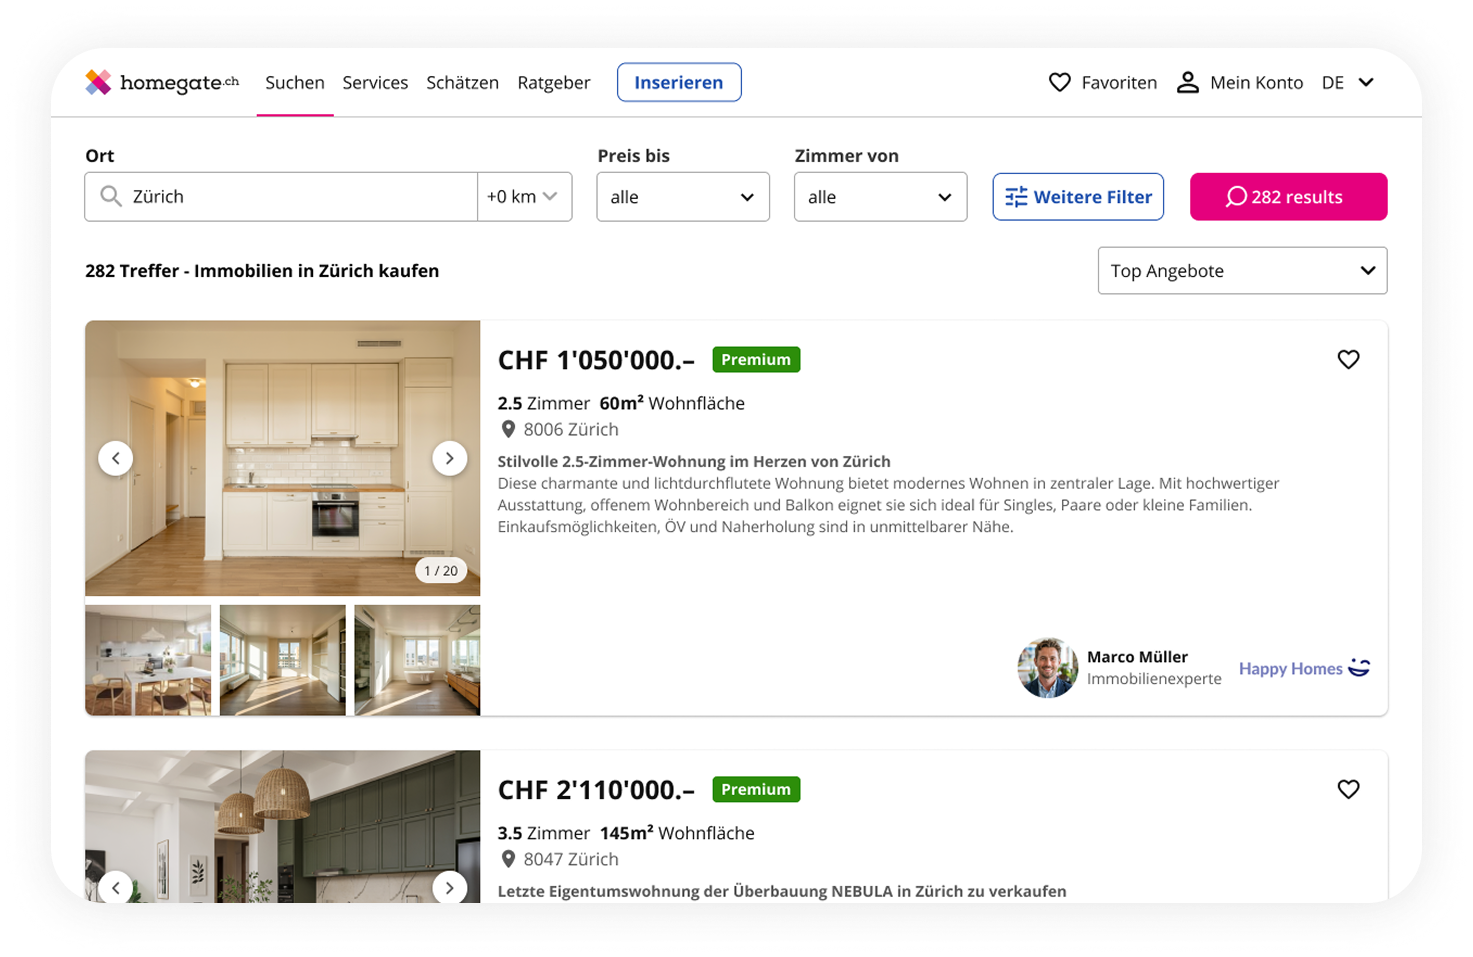The height and width of the screenshot is (957, 1473).
Task: Show next photo of 8047 Zürich listing
Action: (450, 887)
